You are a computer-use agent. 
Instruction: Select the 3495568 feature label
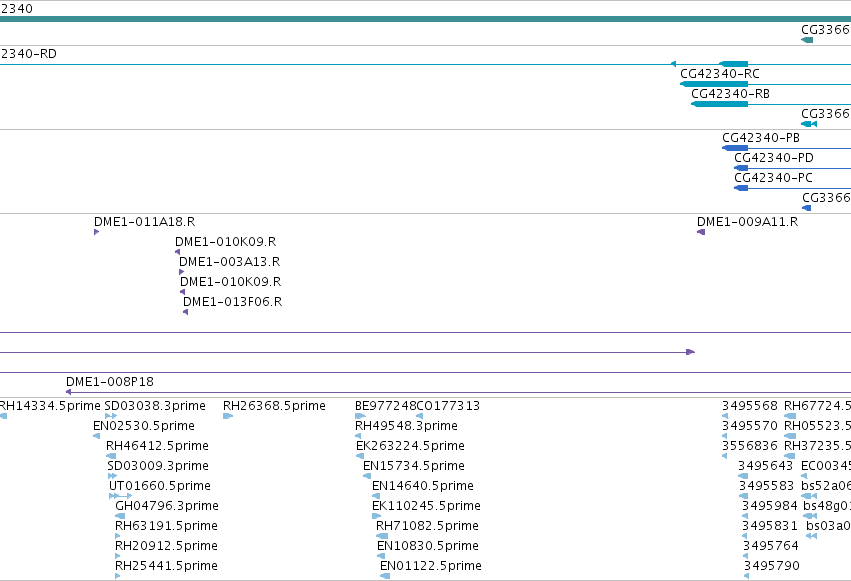point(750,406)
